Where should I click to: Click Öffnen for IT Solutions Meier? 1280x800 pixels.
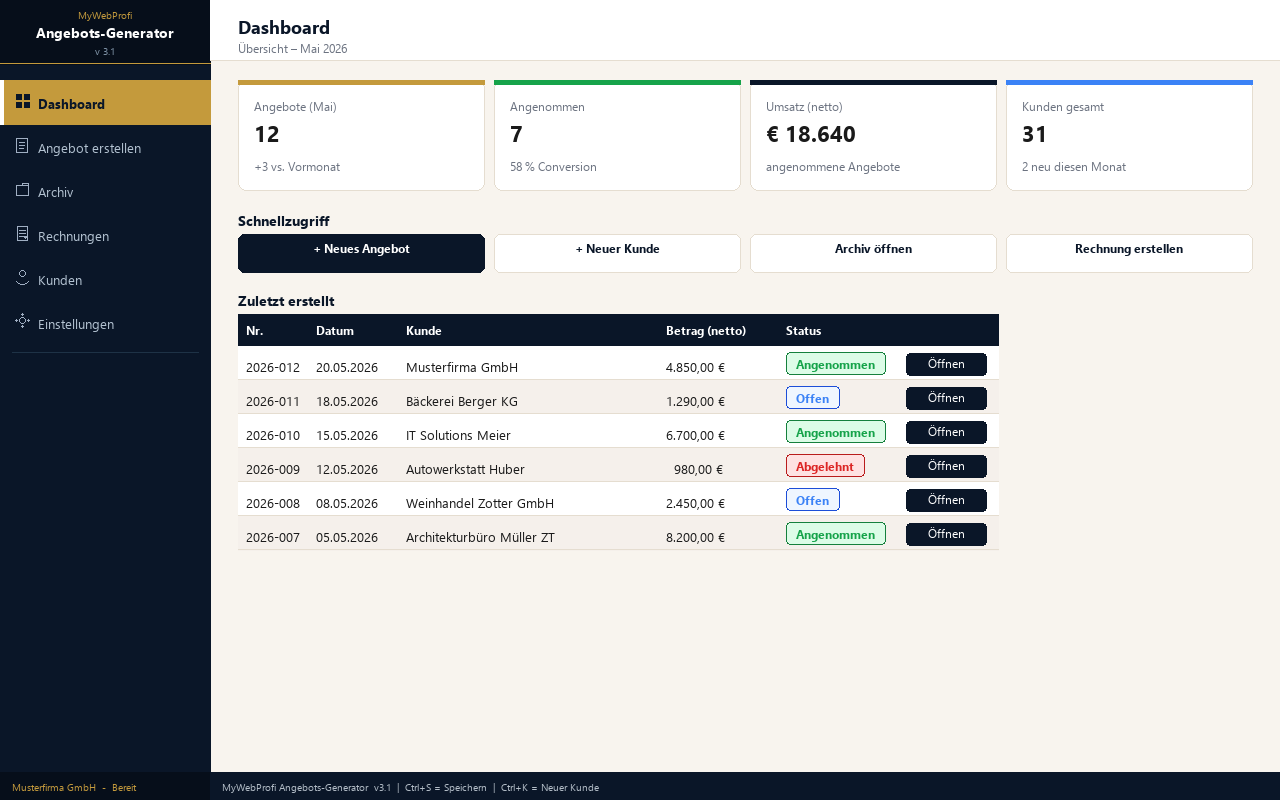pos(946,432)
